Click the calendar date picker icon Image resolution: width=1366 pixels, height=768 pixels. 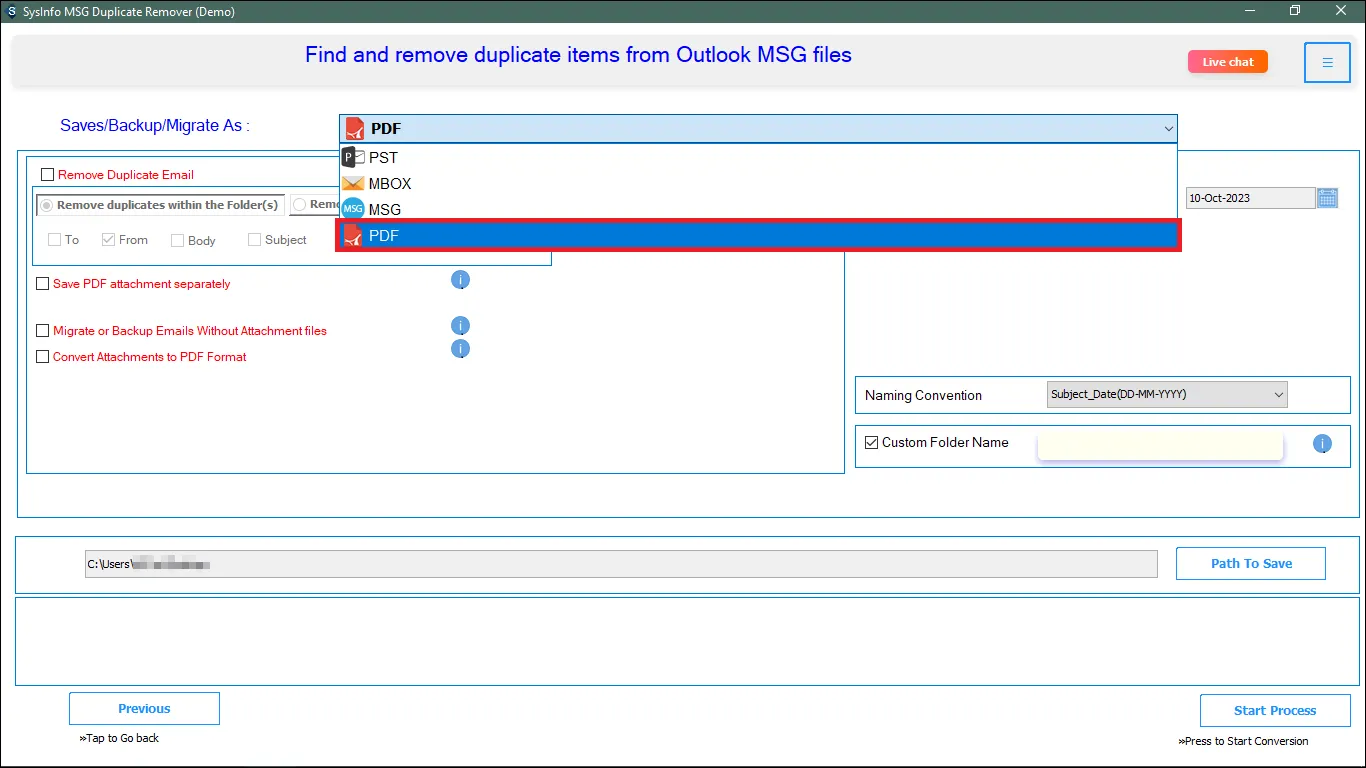pos(1327,198)
